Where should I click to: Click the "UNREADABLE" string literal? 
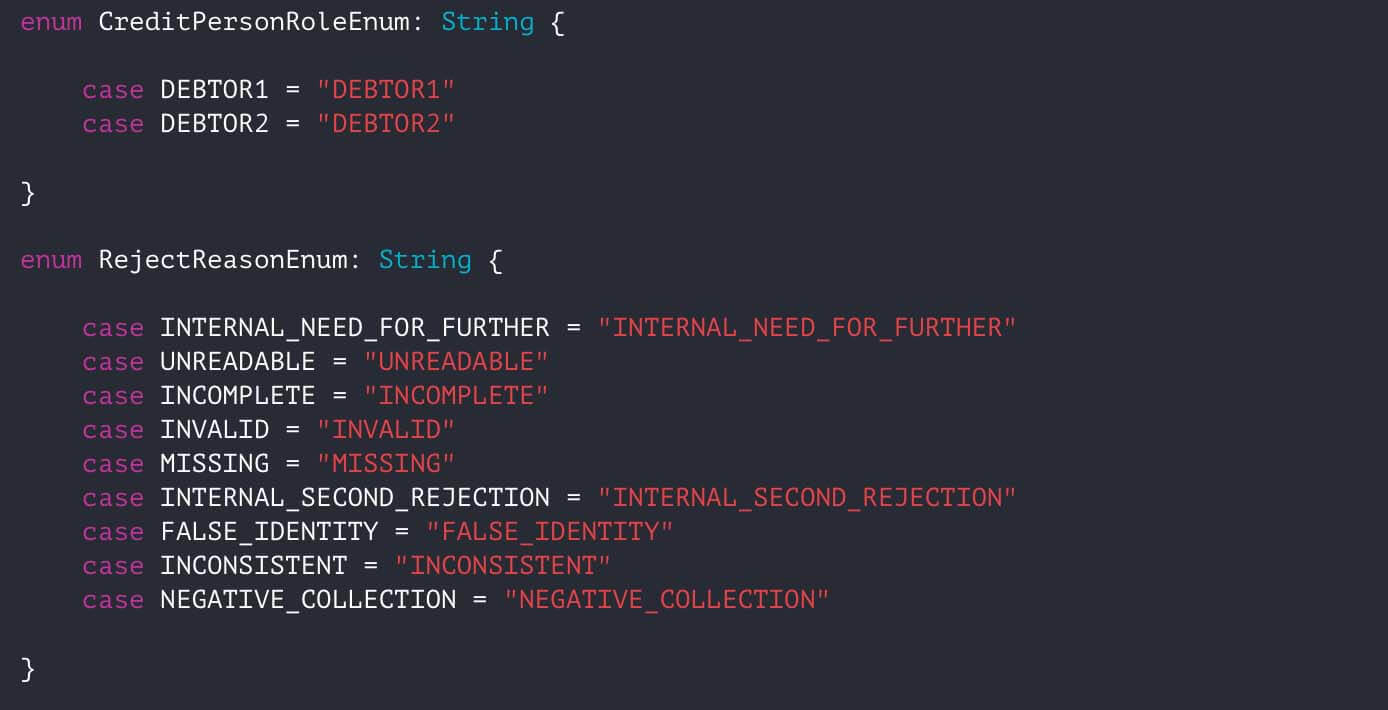(x=455, y=362)
